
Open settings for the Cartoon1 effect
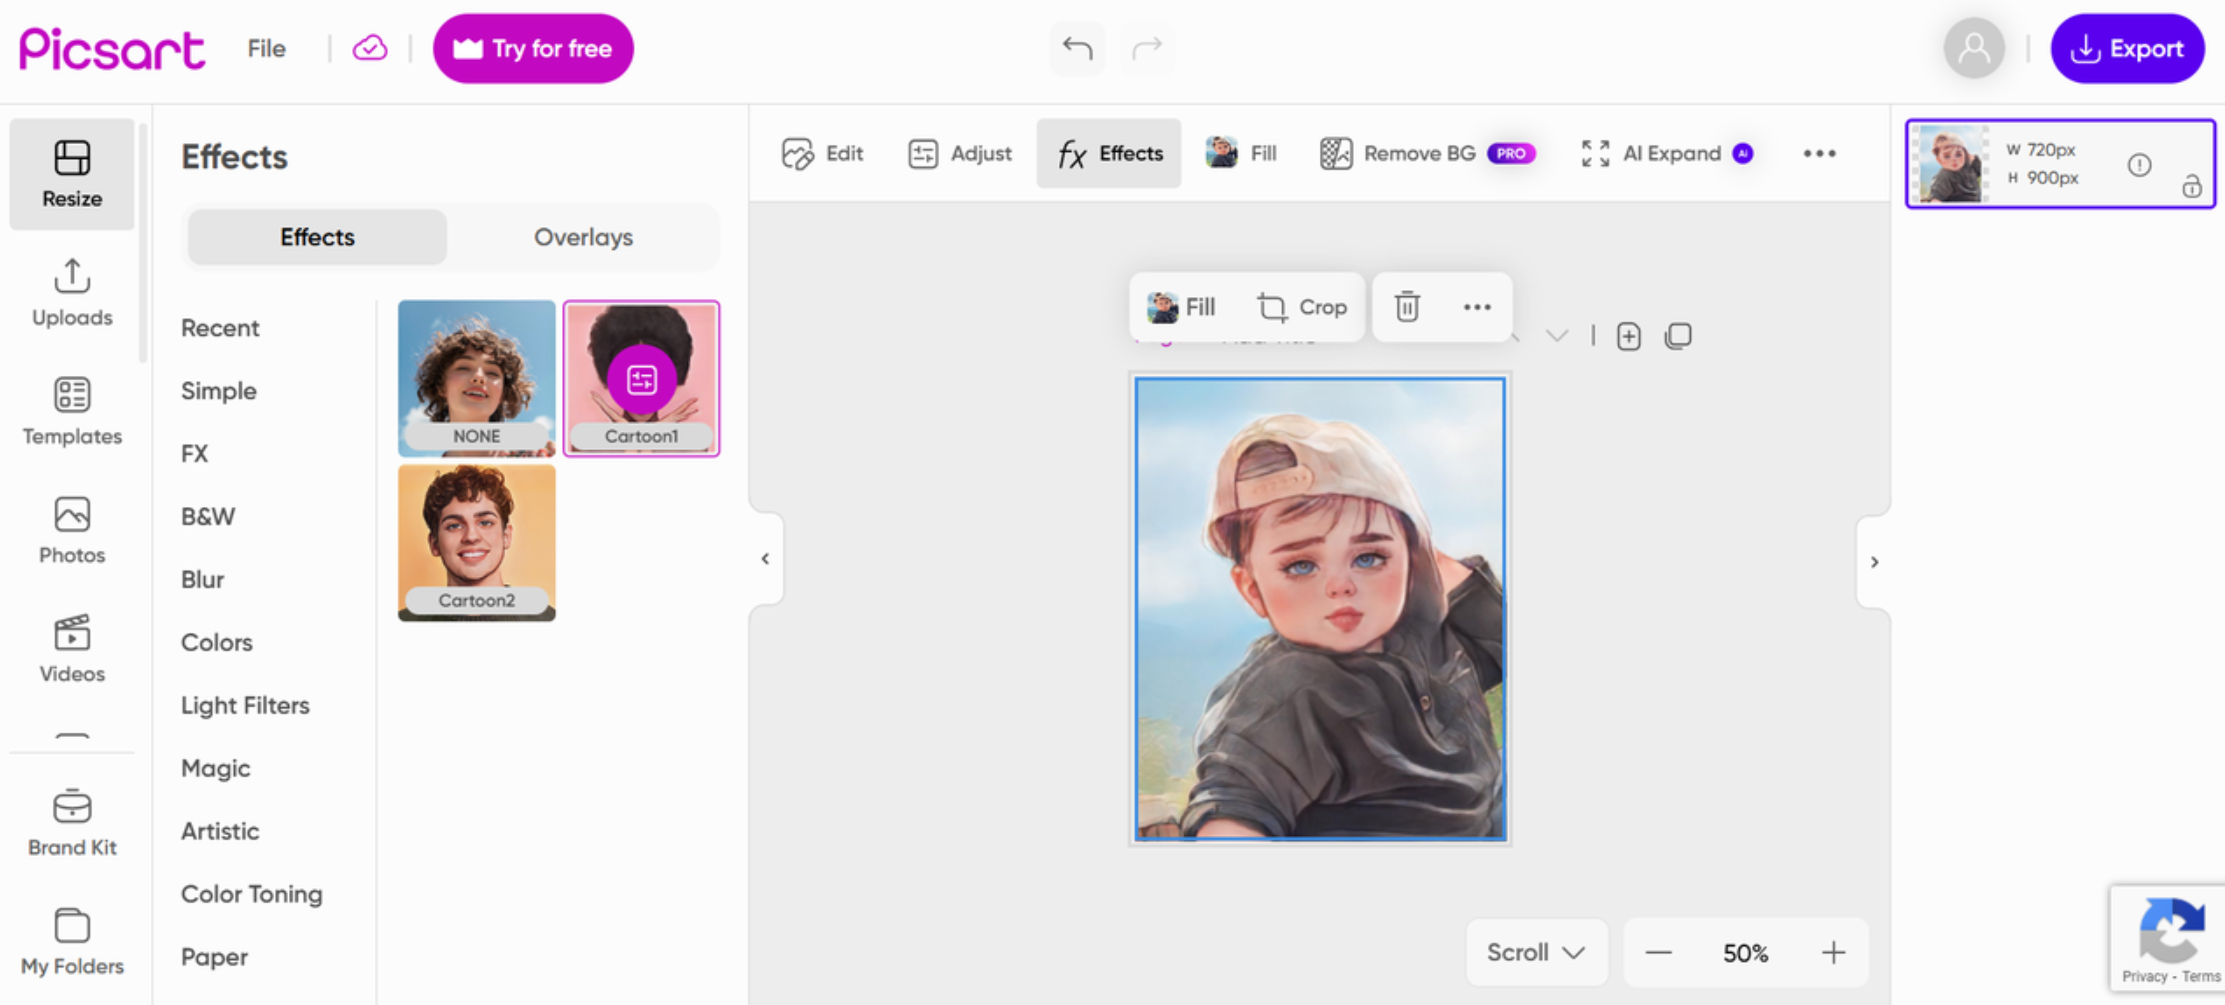(x=641, y=379)
